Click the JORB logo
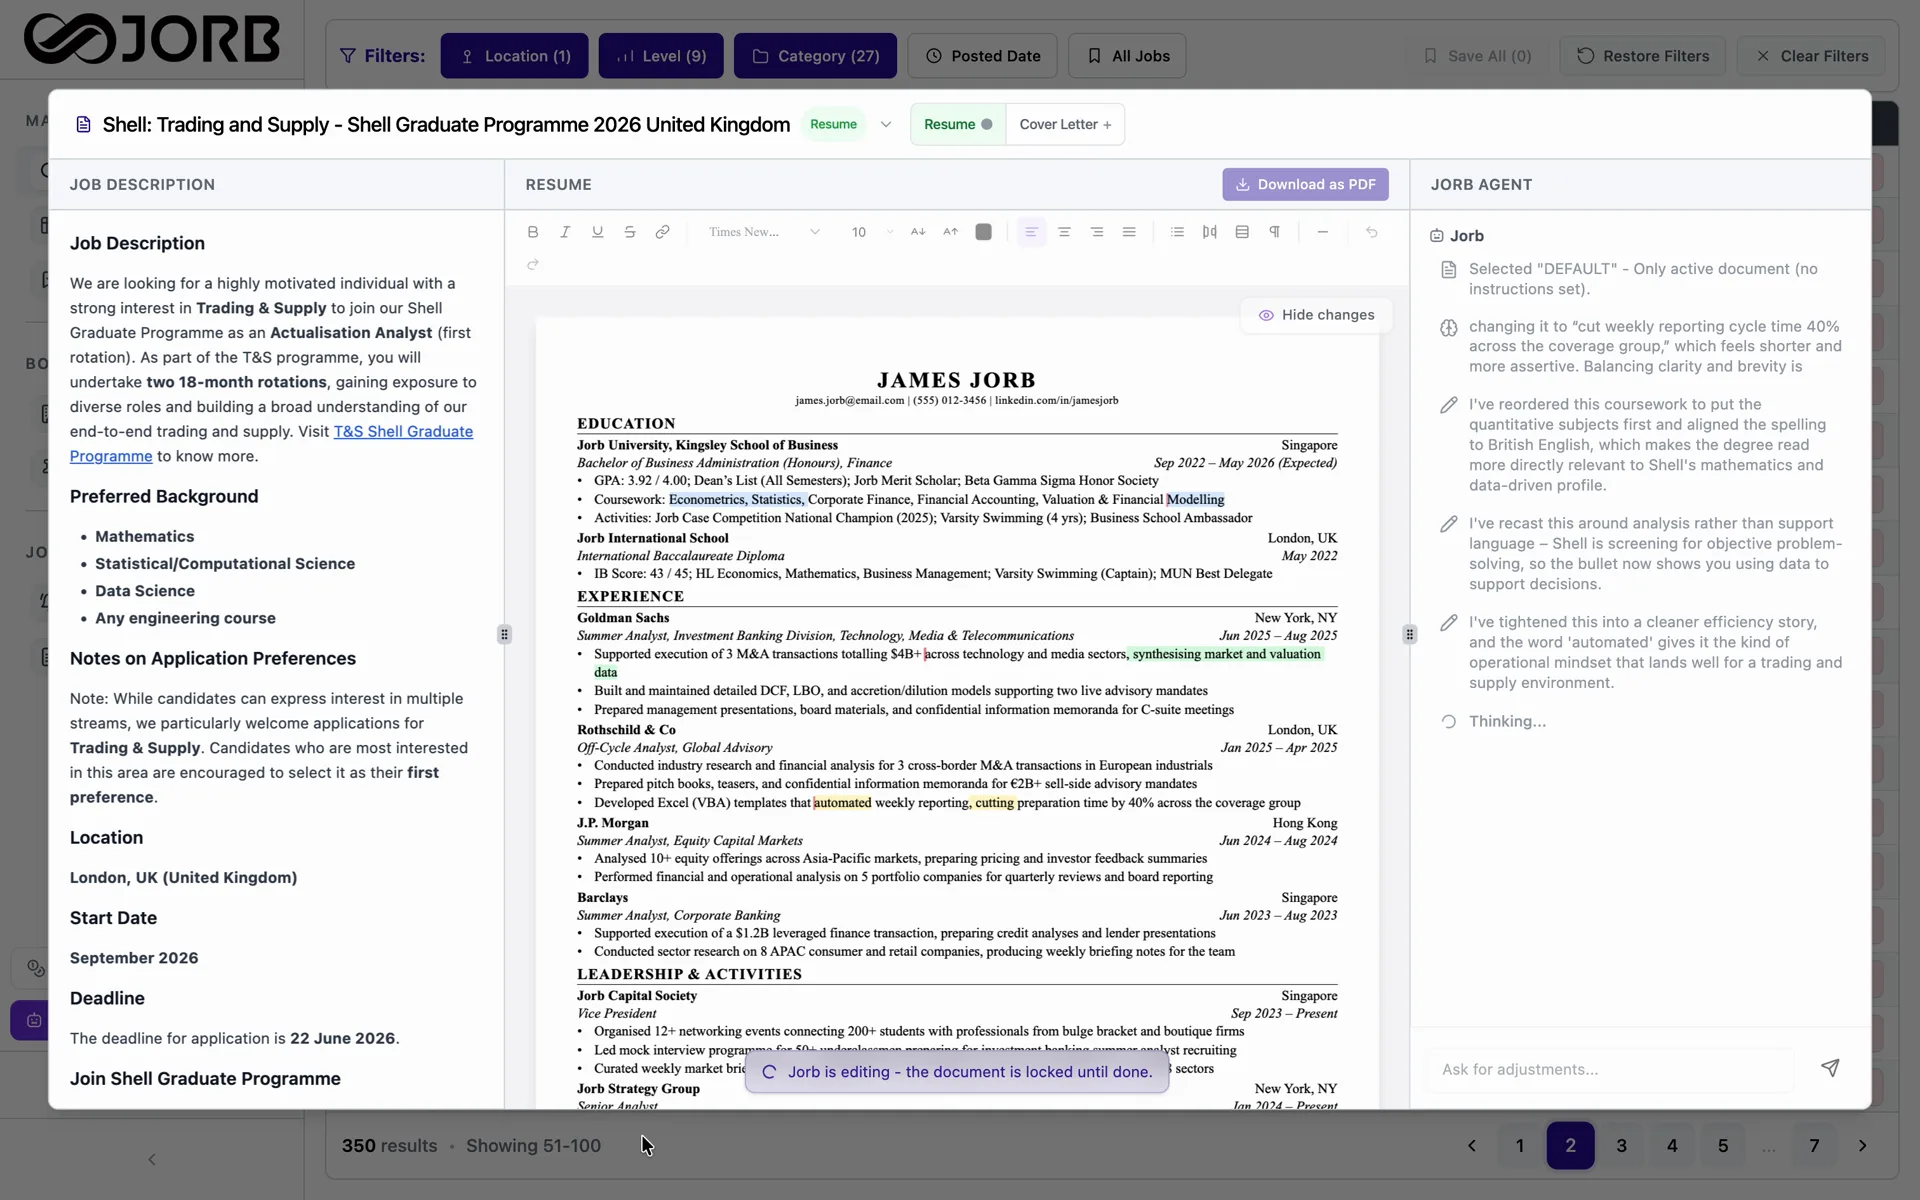1920x1200 pixels. [151, 39]
